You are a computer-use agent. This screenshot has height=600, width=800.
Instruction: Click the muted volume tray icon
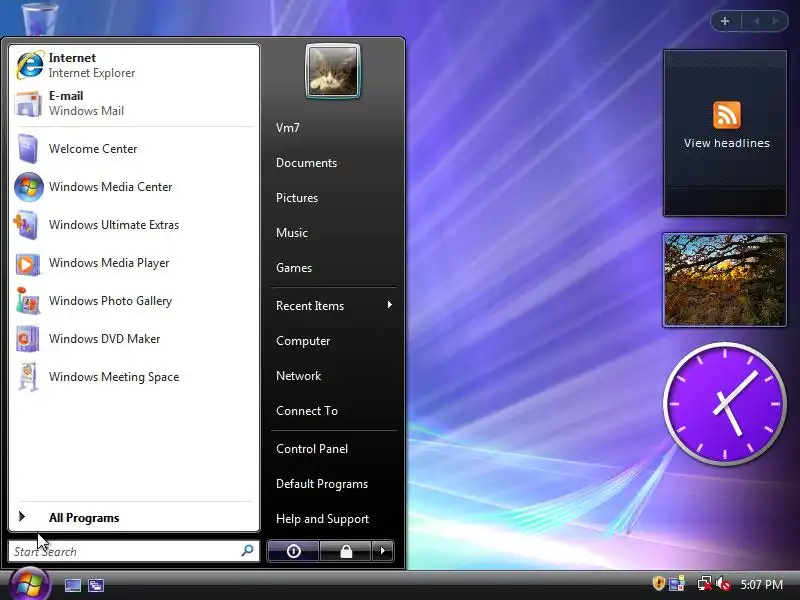coord(723,584)
